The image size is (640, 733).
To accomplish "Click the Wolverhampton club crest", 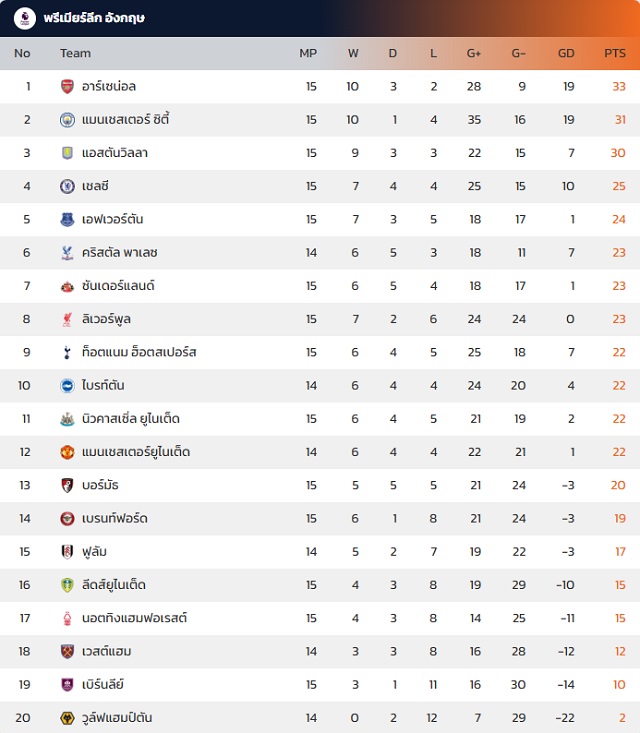I will [67, 717].
